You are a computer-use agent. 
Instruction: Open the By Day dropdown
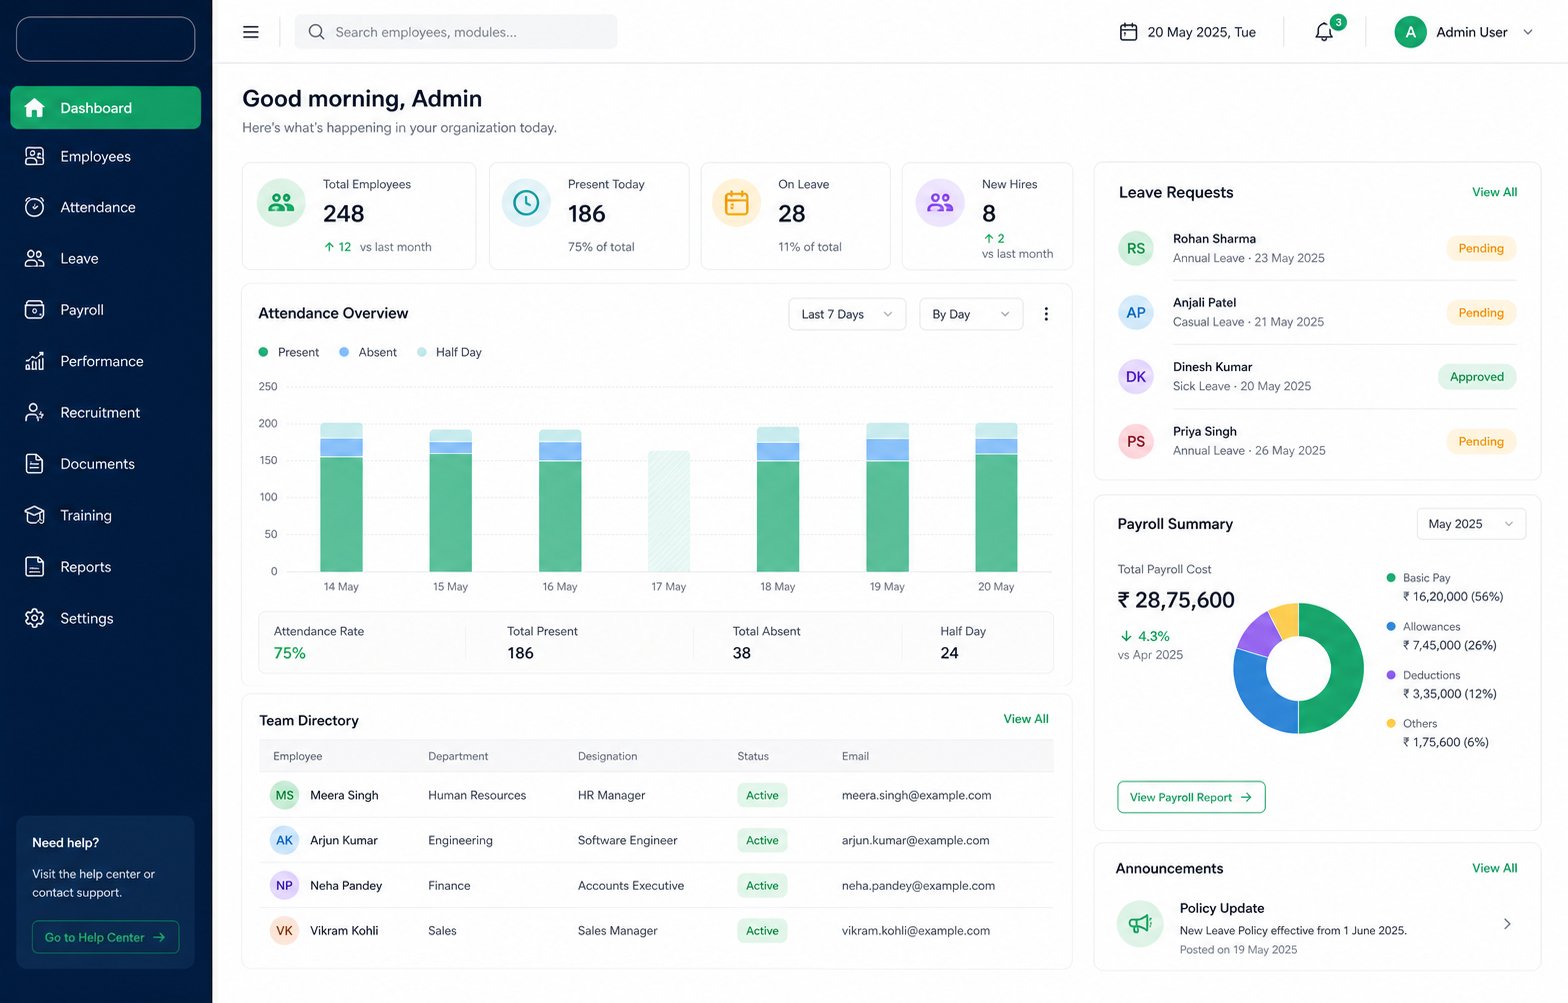(x=971, y=314)
